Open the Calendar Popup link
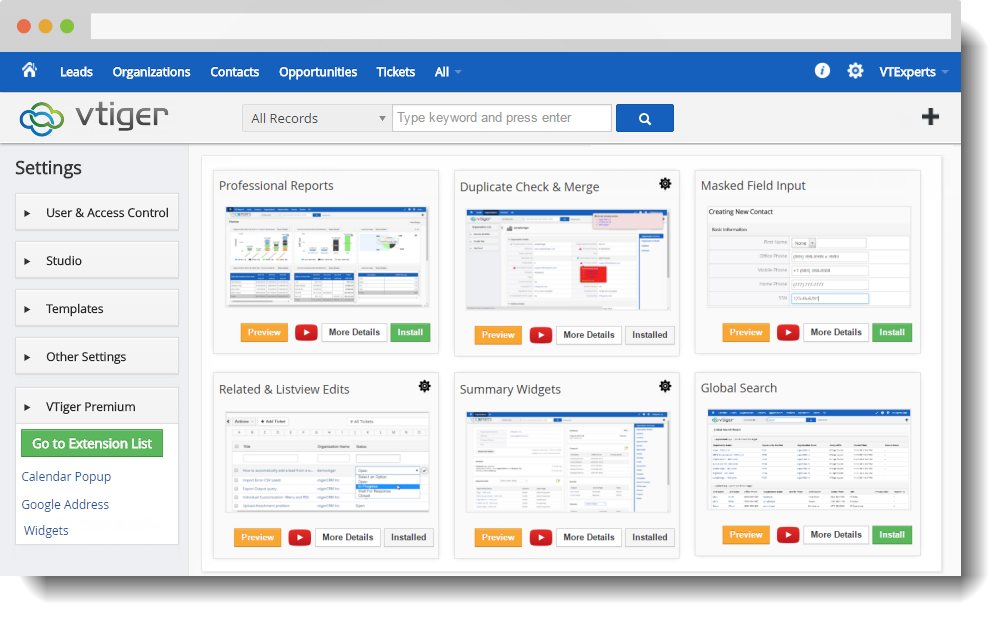Viewport: 1008px width, 623px height. pos(66,476)
